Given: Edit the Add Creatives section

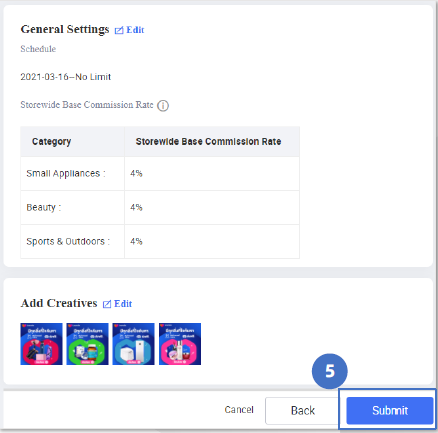Looking at the screenshot, I should point(117,304).
